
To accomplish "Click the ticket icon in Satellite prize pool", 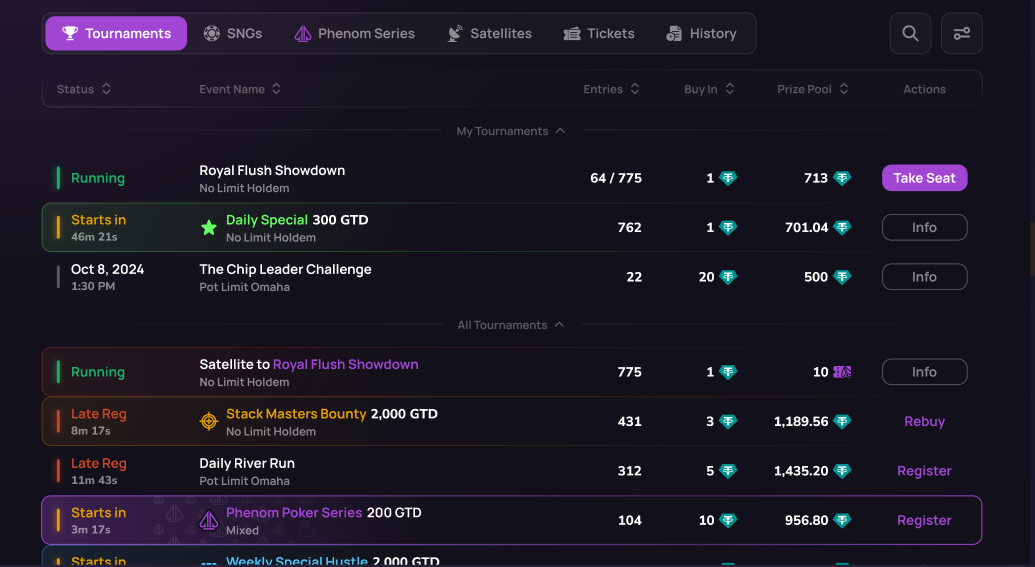I will click(842, 372).
